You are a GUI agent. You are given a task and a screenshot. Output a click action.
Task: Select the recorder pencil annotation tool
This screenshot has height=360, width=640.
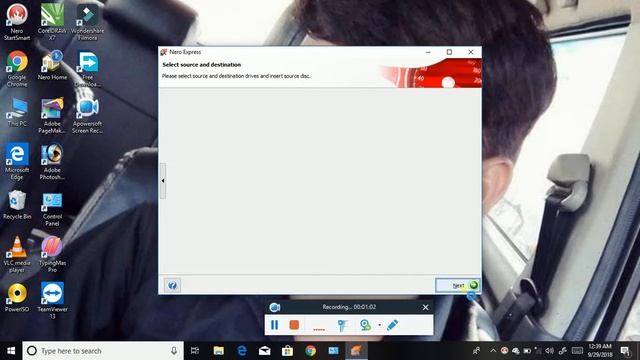[392, 325]
